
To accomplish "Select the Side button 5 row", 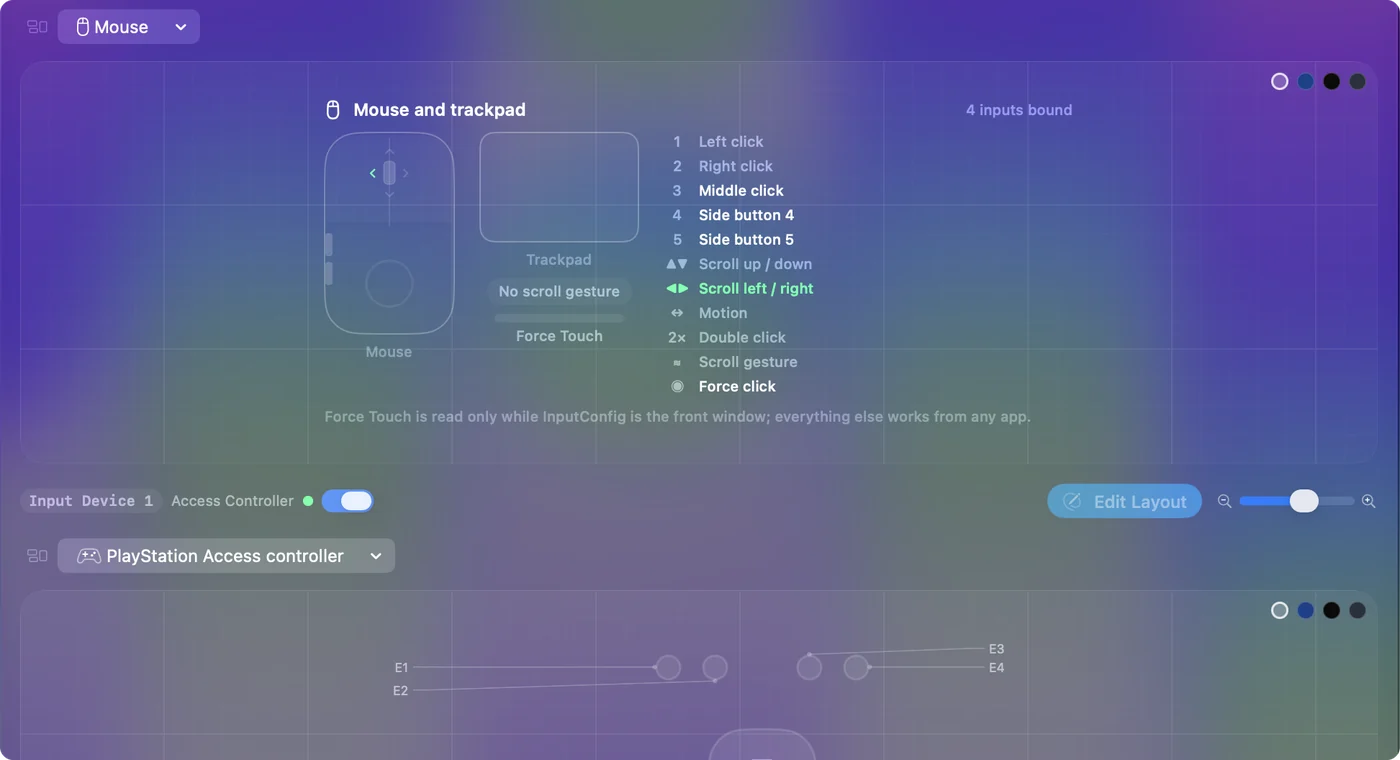I will 732,239.
